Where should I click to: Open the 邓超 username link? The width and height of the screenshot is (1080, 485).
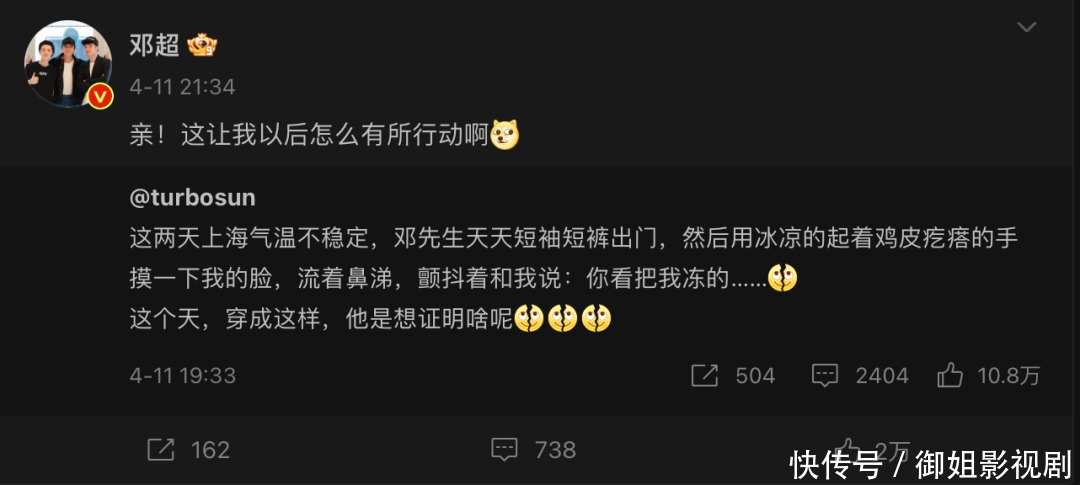coord(154,45)
